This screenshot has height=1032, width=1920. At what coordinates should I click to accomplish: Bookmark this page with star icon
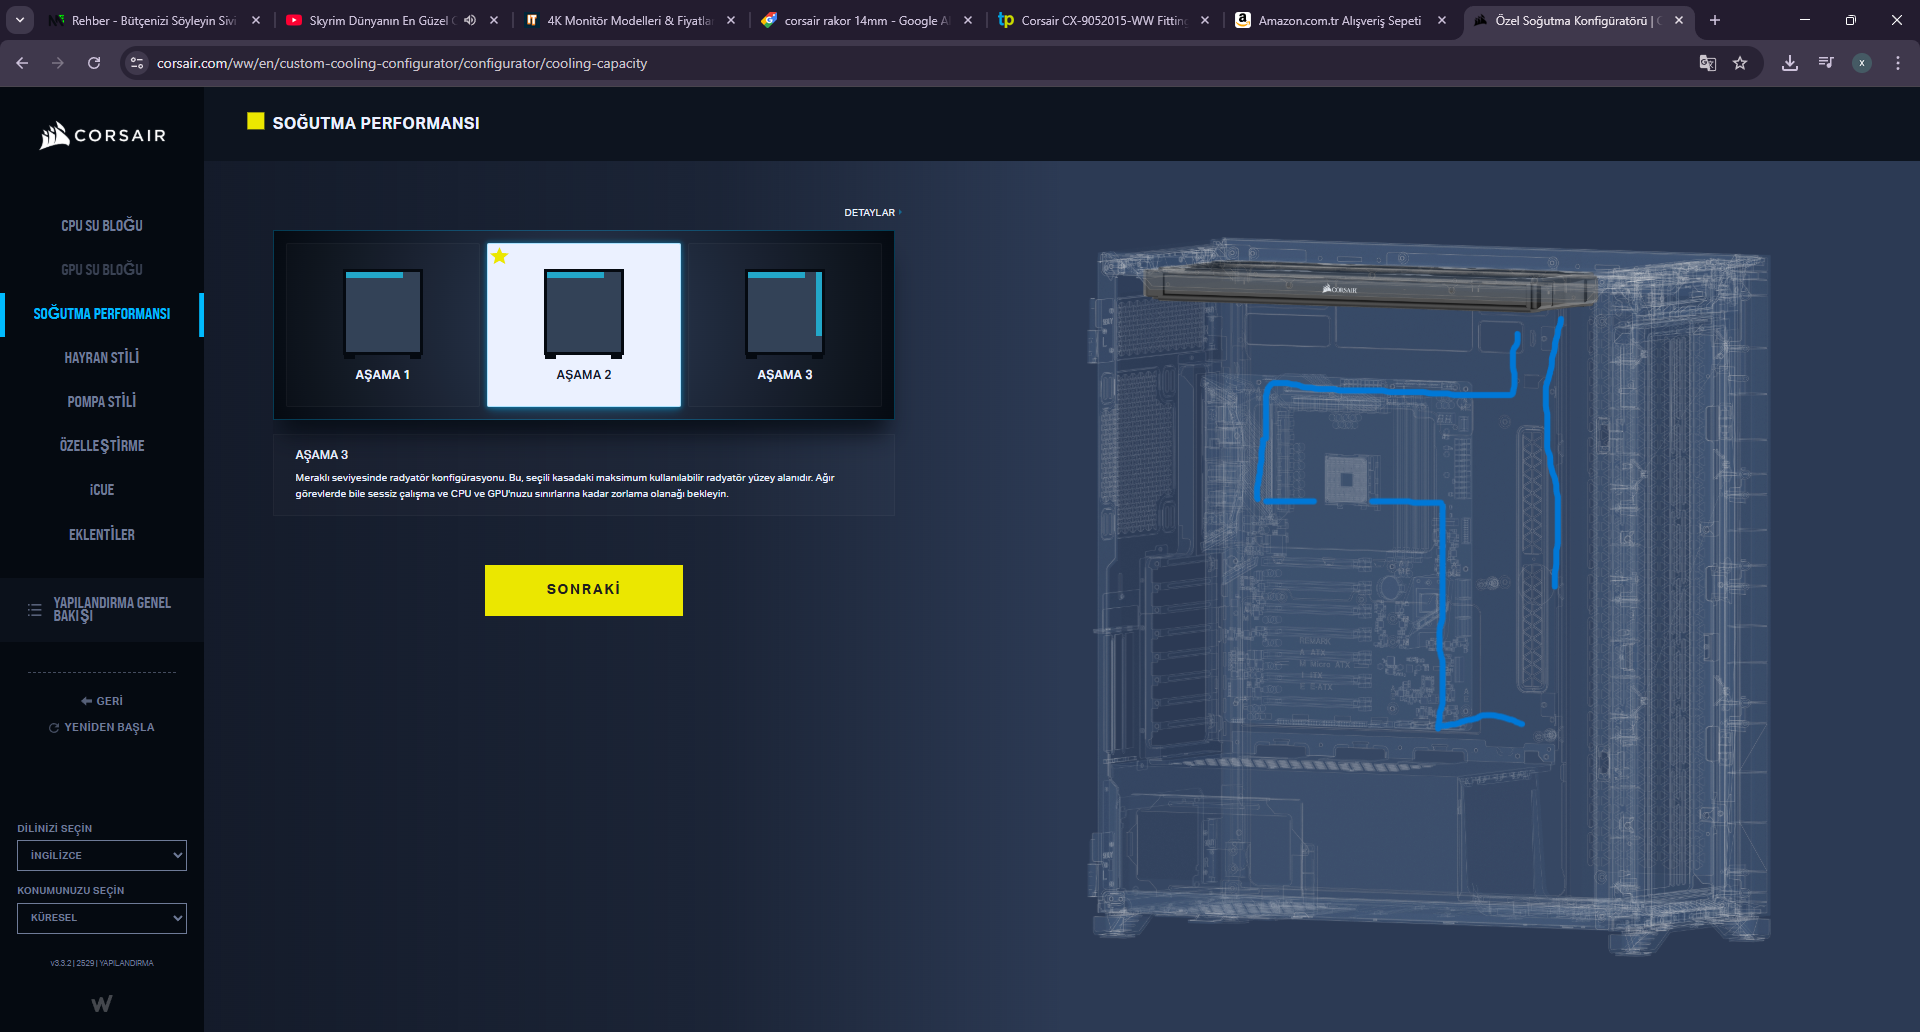tap(1740, 63)
